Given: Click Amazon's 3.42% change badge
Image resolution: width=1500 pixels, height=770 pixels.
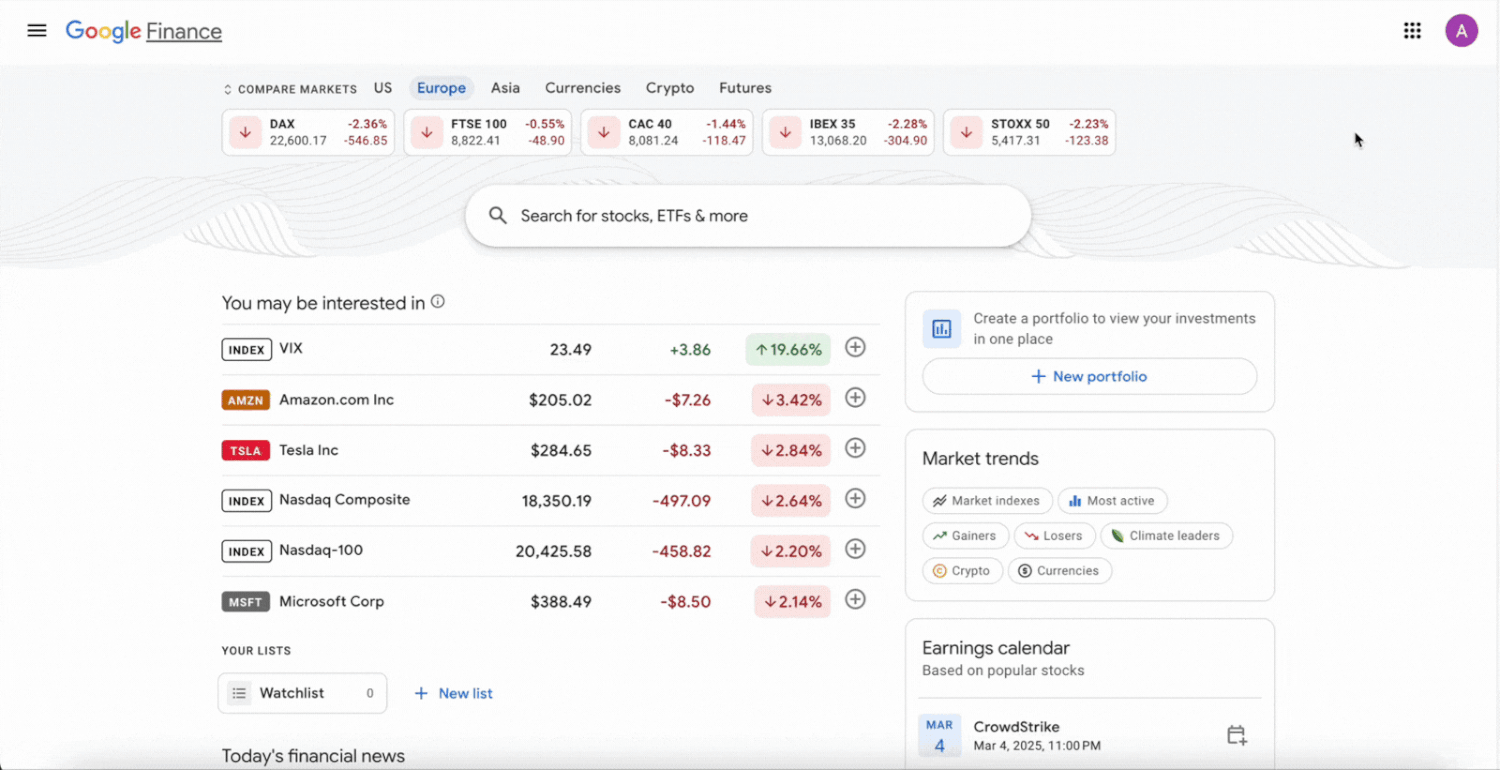Looking at the screenshot, I should coord(791,400).
